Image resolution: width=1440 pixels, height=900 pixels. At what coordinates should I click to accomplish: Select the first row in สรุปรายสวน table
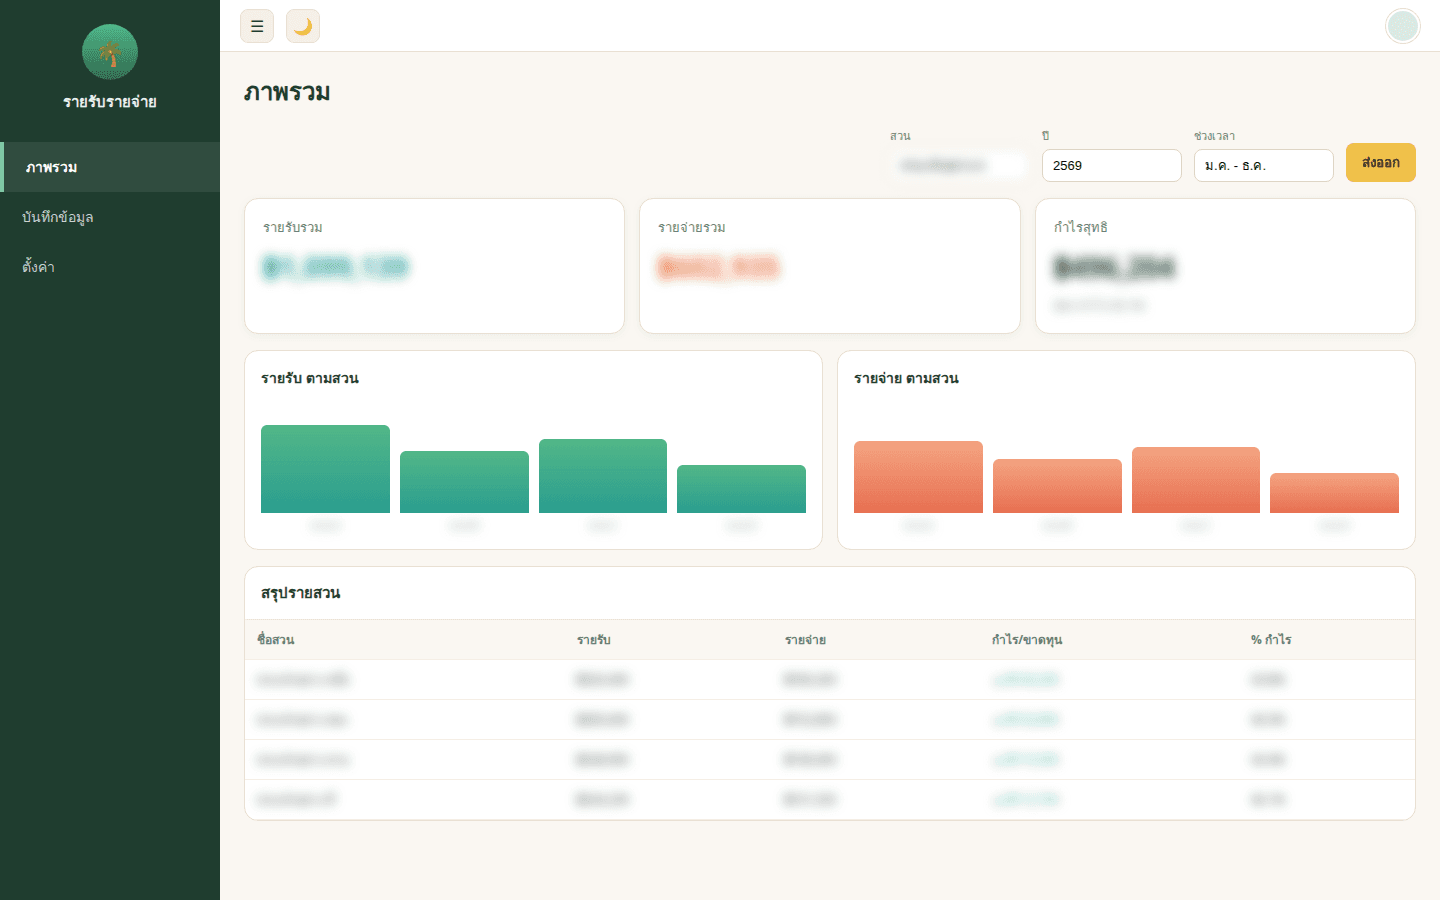[830, 680]
